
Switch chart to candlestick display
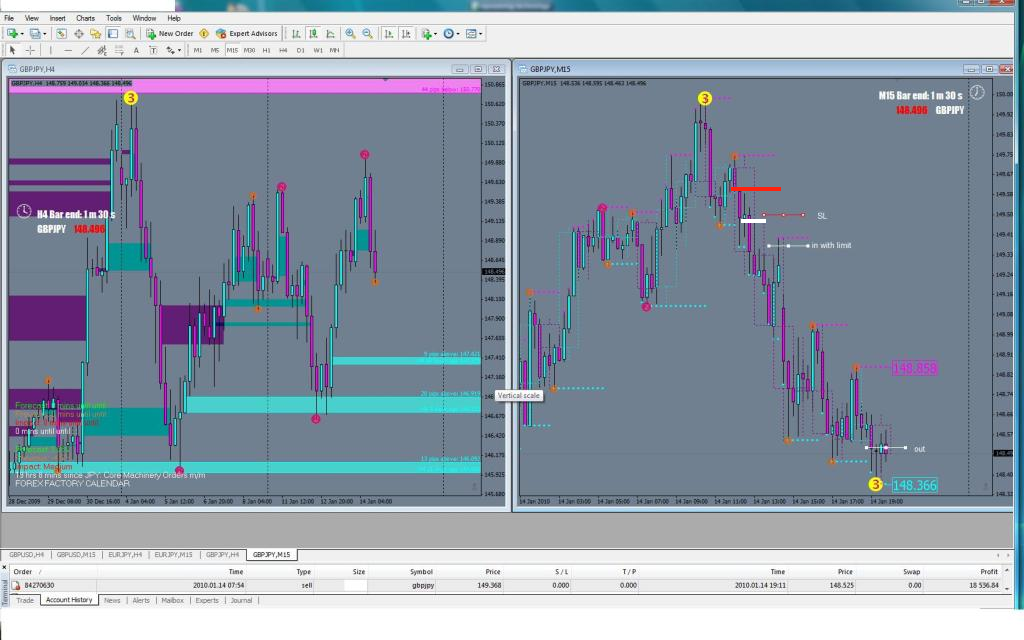coord(313,33)
